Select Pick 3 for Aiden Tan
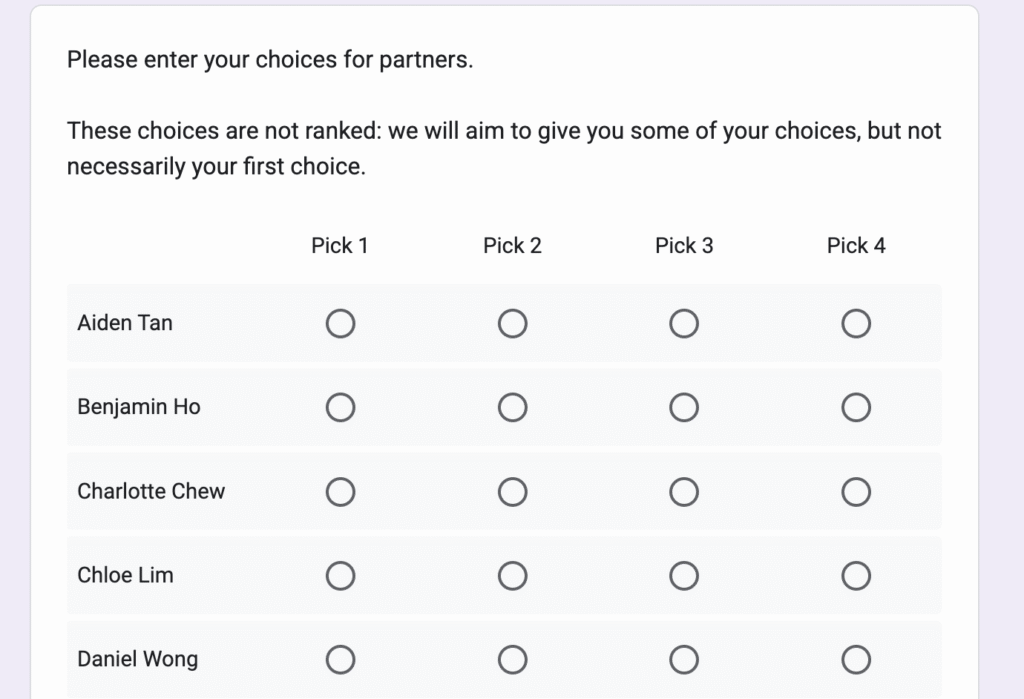 [x=684, y=324]
